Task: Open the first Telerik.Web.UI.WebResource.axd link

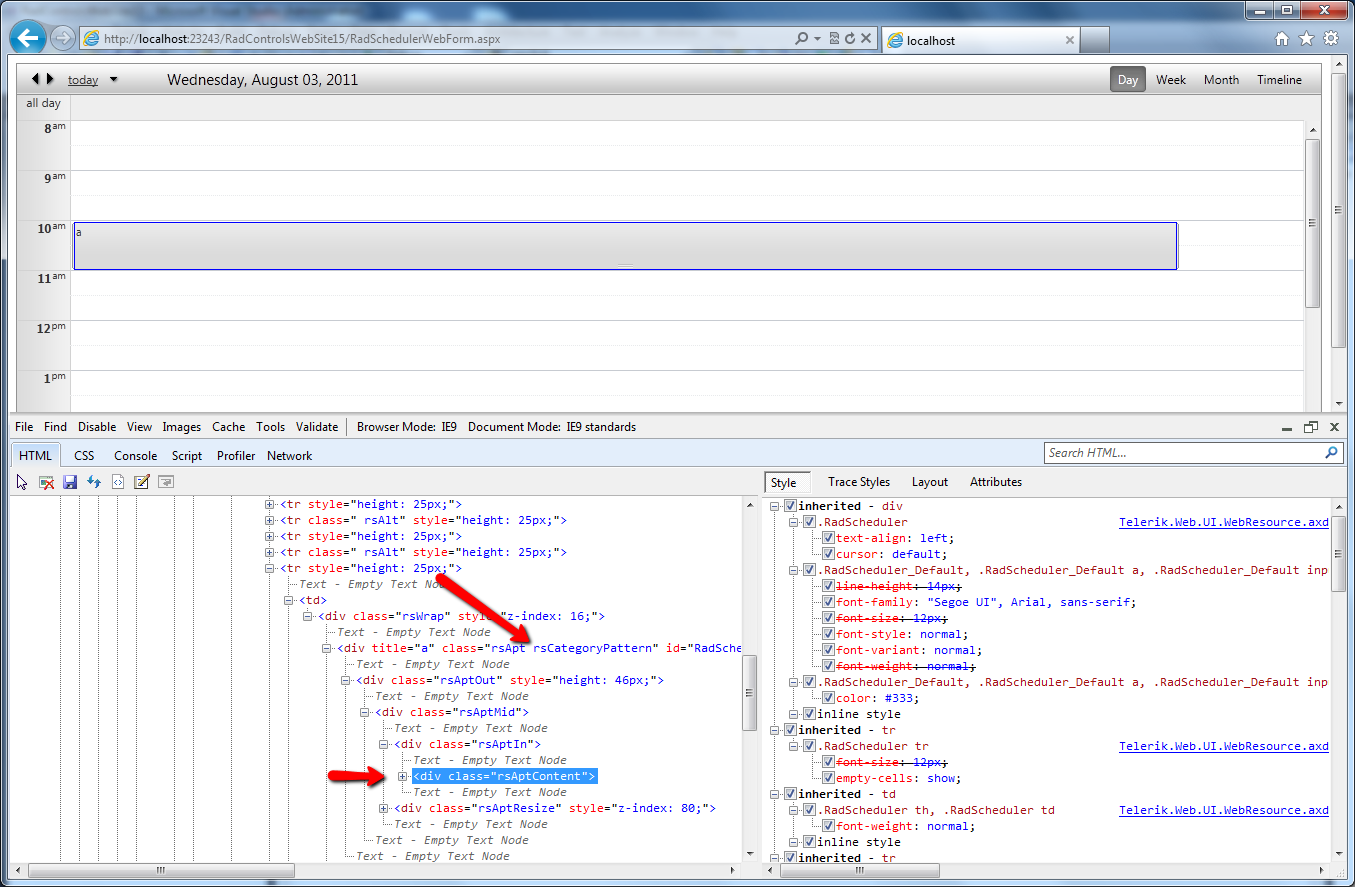Action: point(1223,522)
